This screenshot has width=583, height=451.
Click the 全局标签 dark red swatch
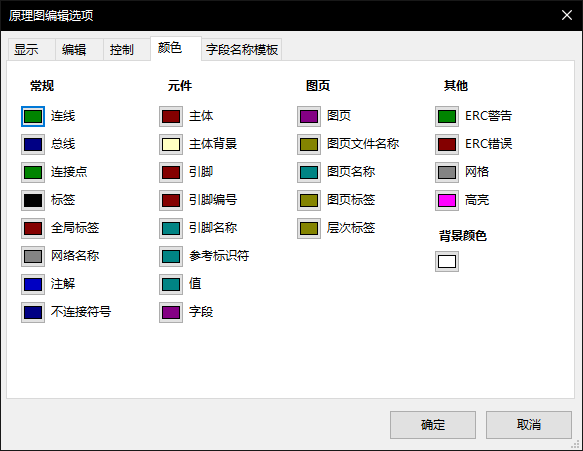pos(33,228)
